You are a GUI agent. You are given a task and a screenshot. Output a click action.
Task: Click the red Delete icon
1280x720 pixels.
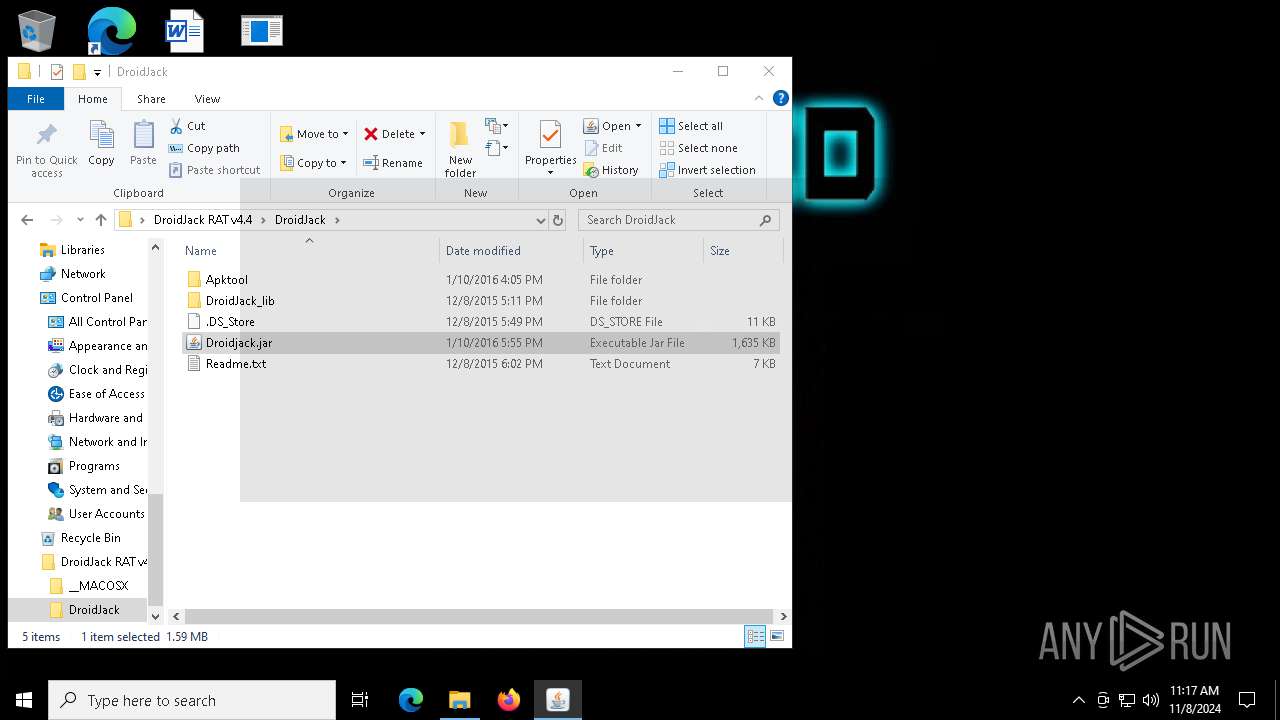pyautogui.click(x=371, y=134)
